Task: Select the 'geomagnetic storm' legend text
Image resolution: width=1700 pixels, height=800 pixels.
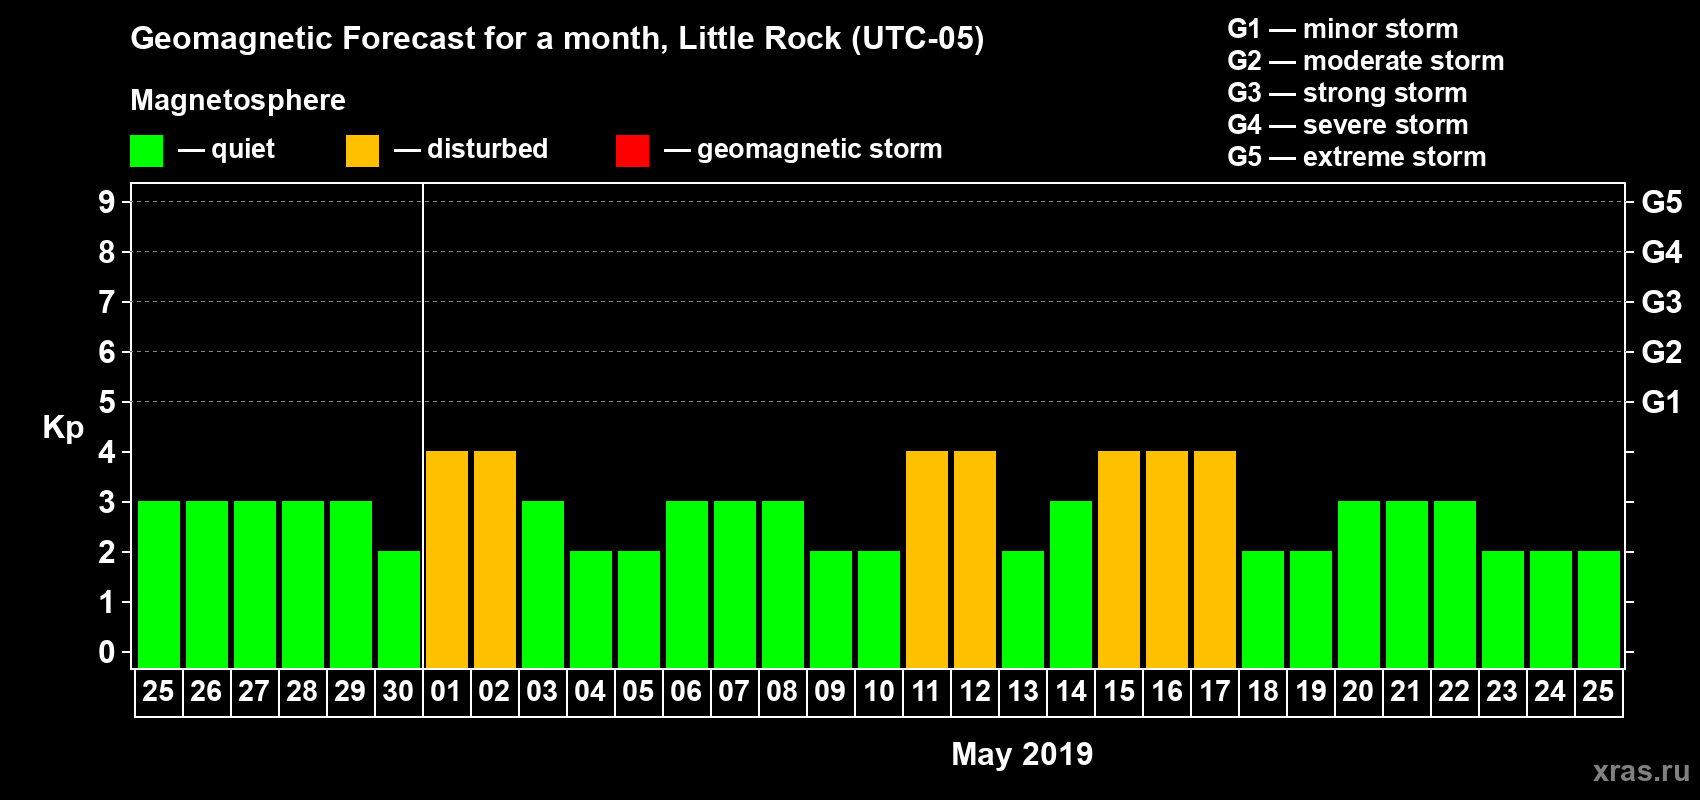Action: pos(820,149)
